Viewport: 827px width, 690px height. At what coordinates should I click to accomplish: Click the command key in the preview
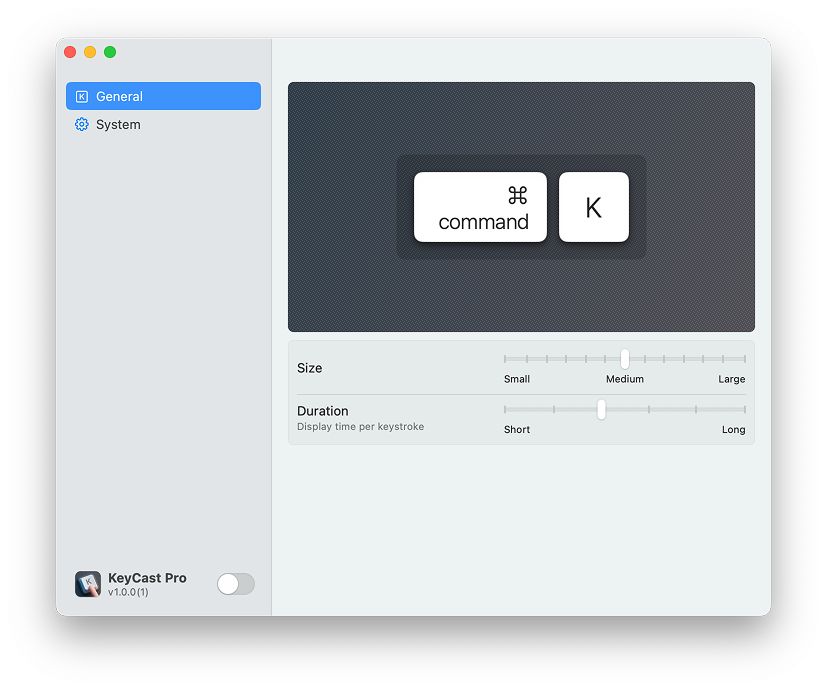(480, 207)
